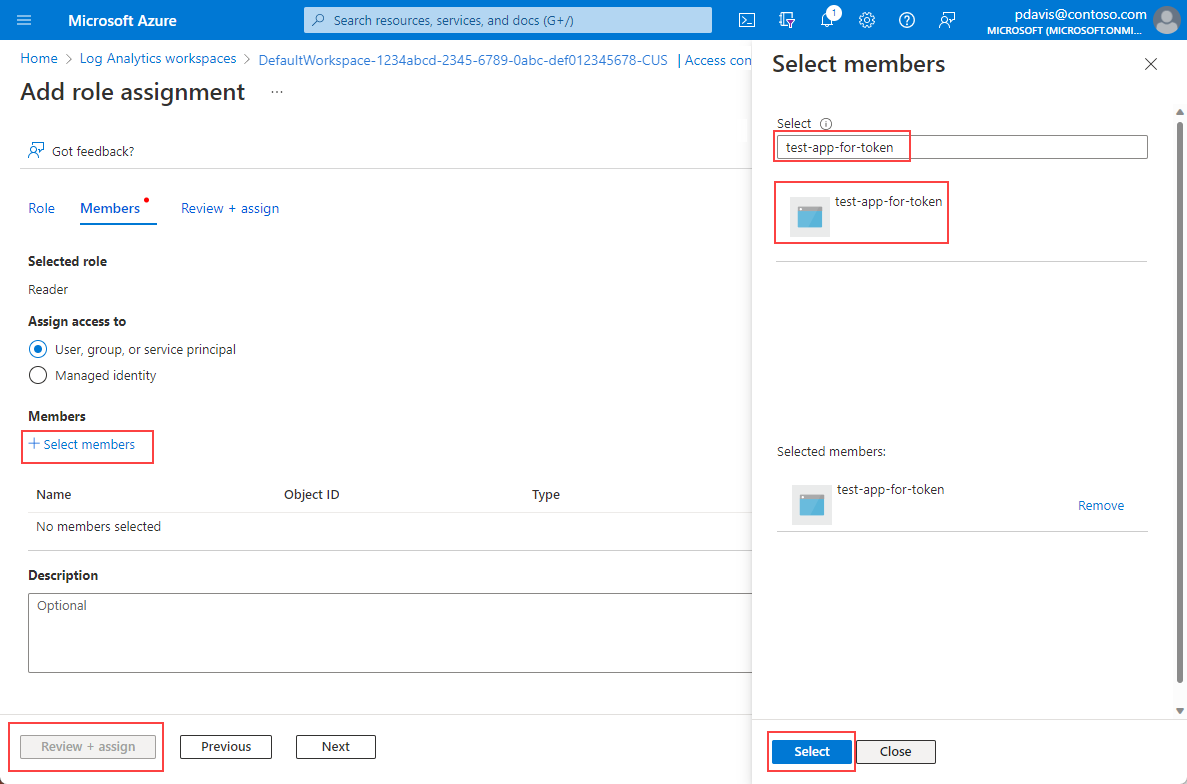Open the portal hamburger menu
The height and width of the screenshot is (784, 1187).
pyautogui.click(x=24, y=19)
